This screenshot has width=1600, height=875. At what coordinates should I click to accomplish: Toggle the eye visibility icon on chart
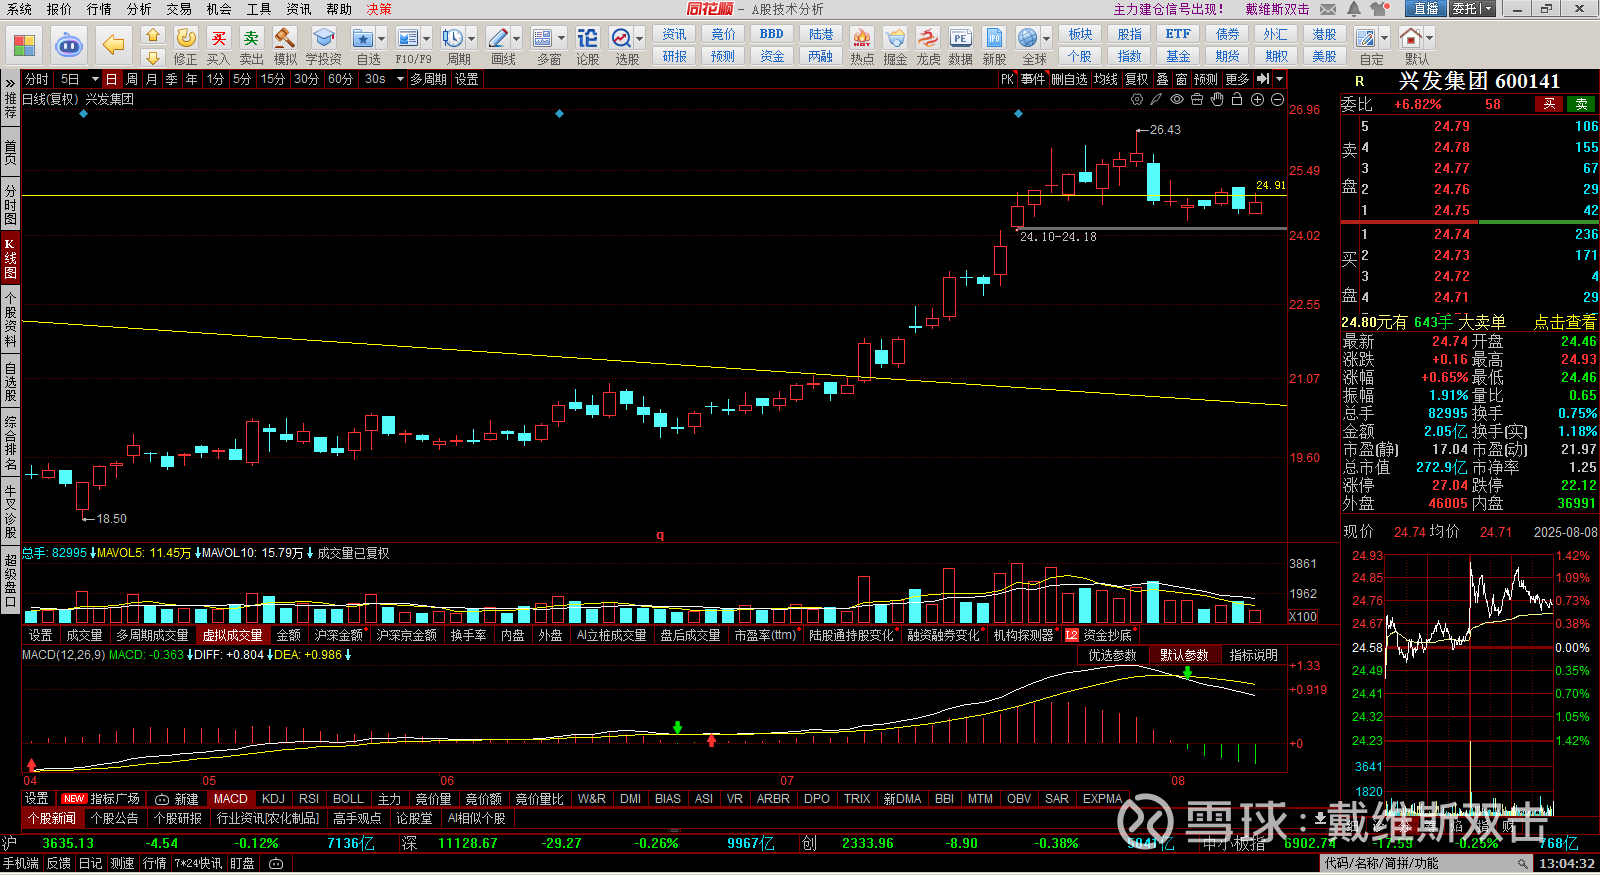pos(1177,99)
